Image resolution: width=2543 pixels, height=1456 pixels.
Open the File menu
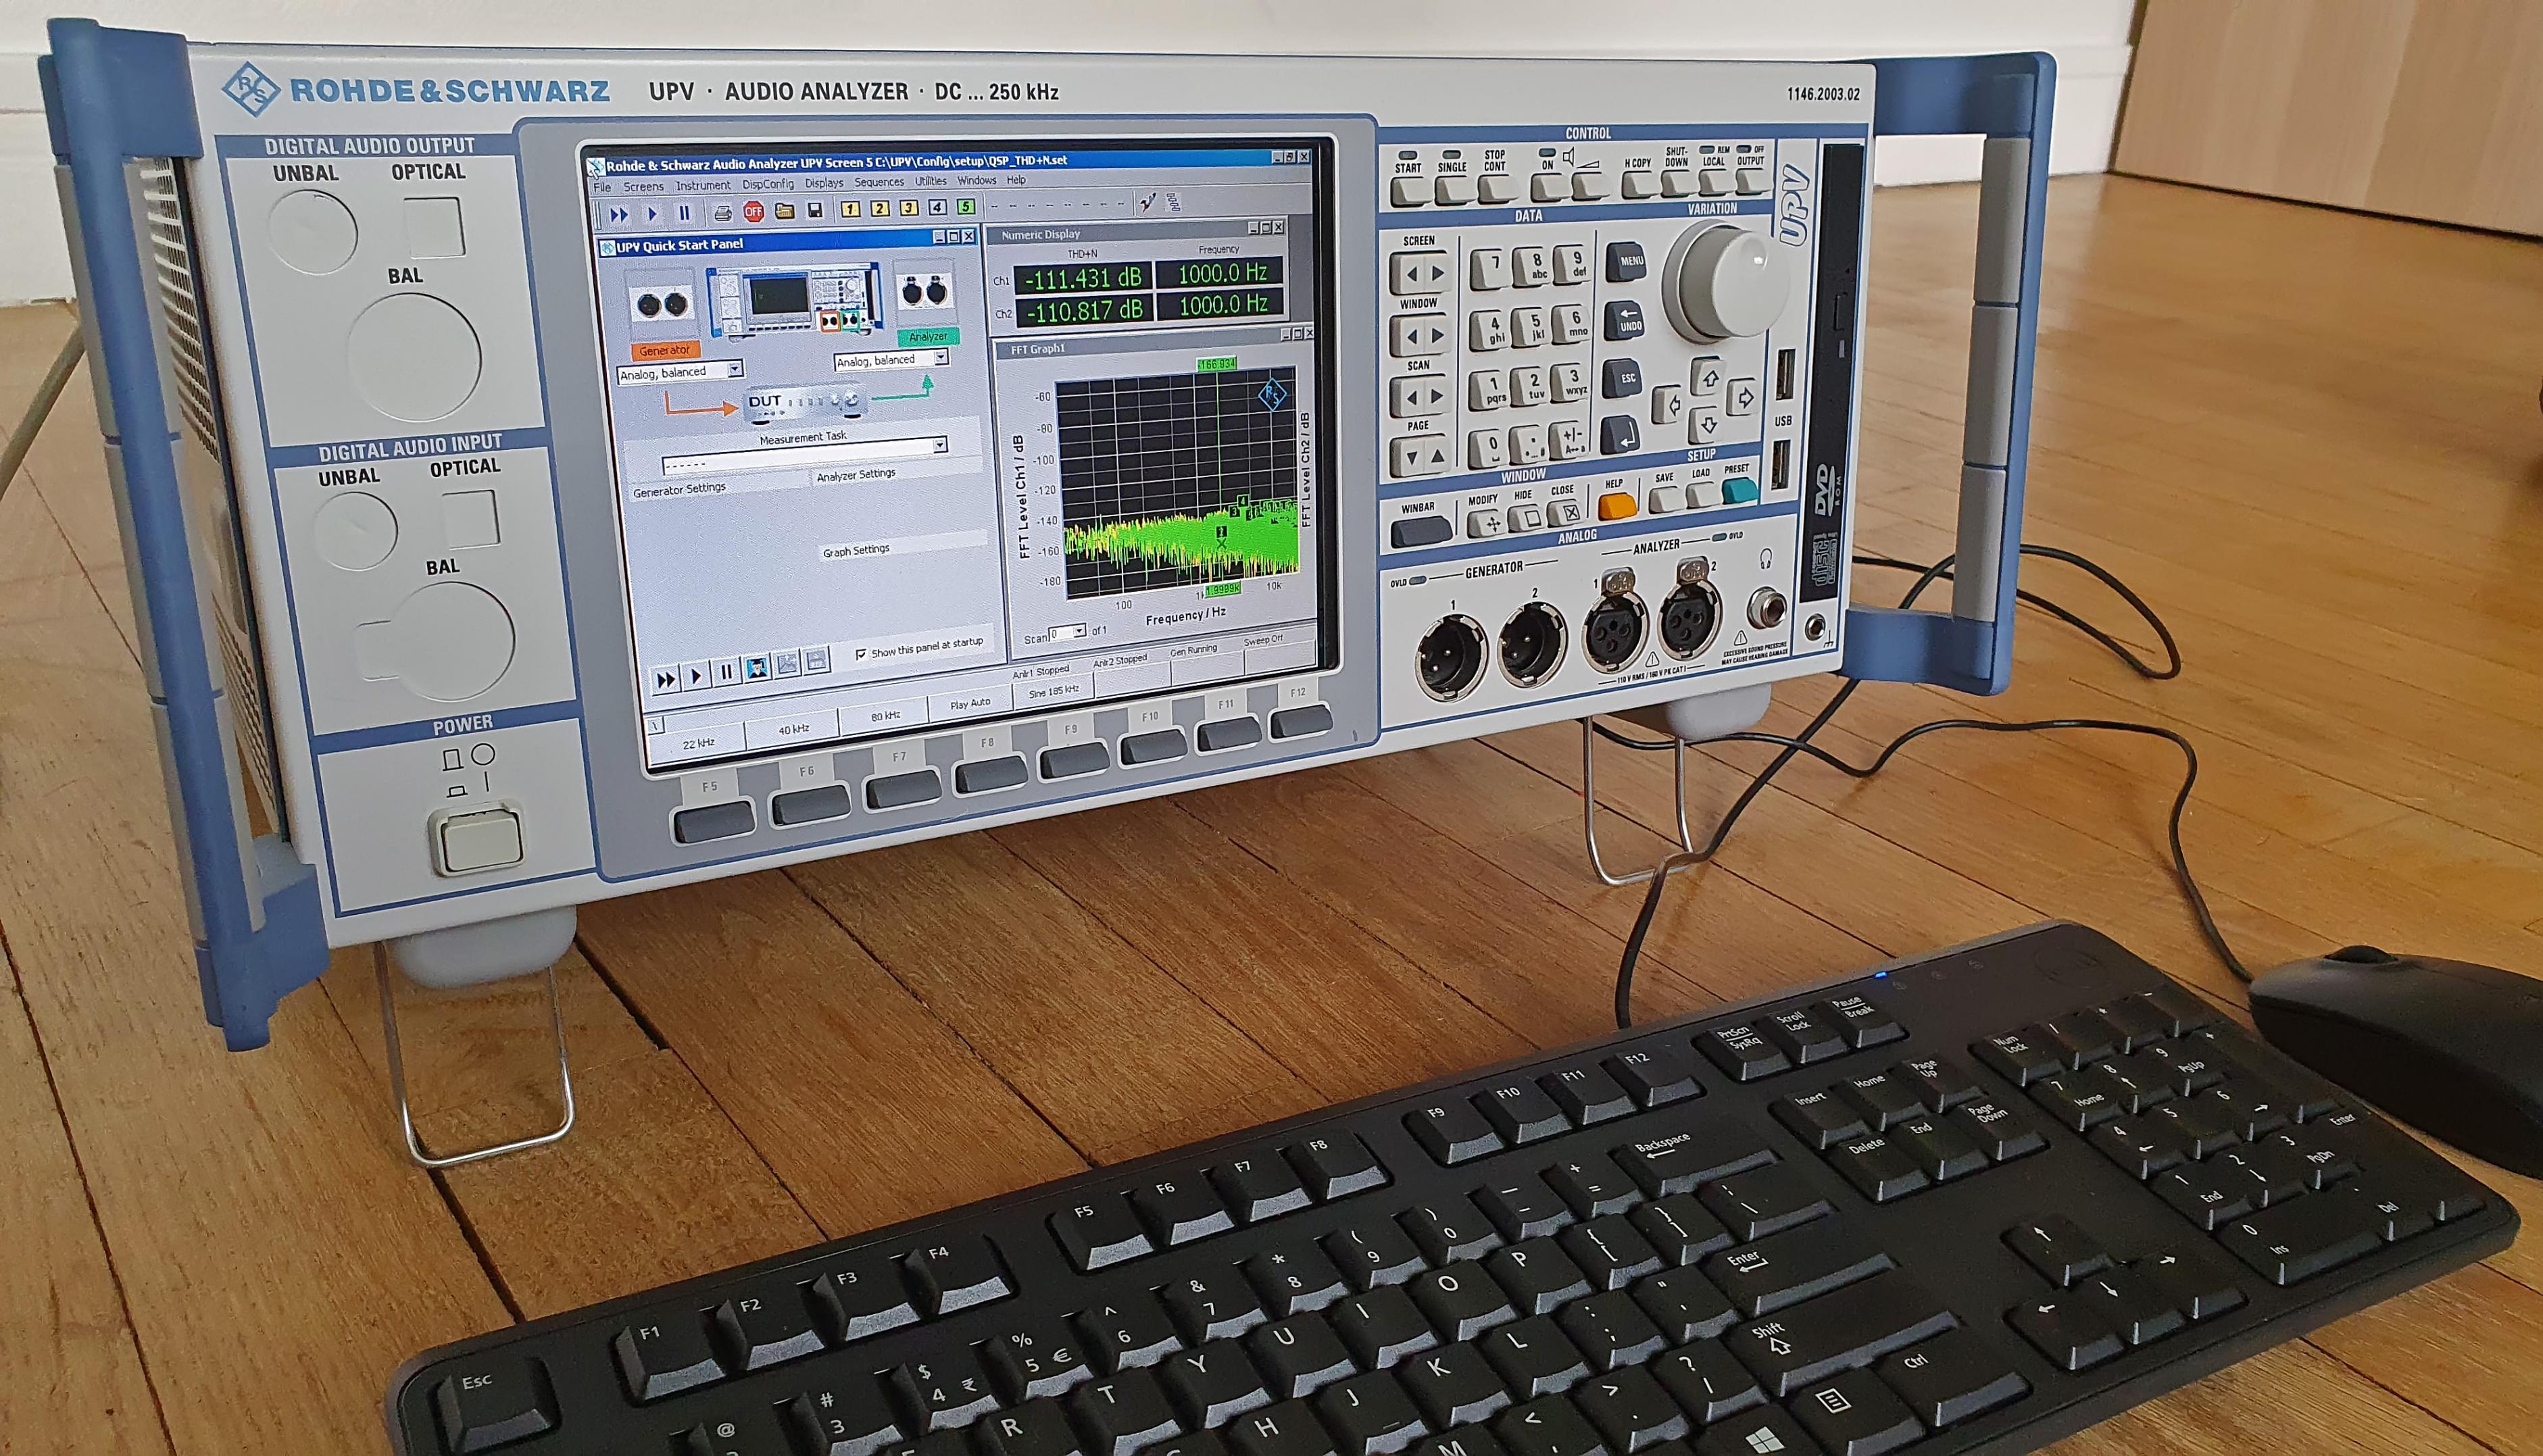point(602,187)
